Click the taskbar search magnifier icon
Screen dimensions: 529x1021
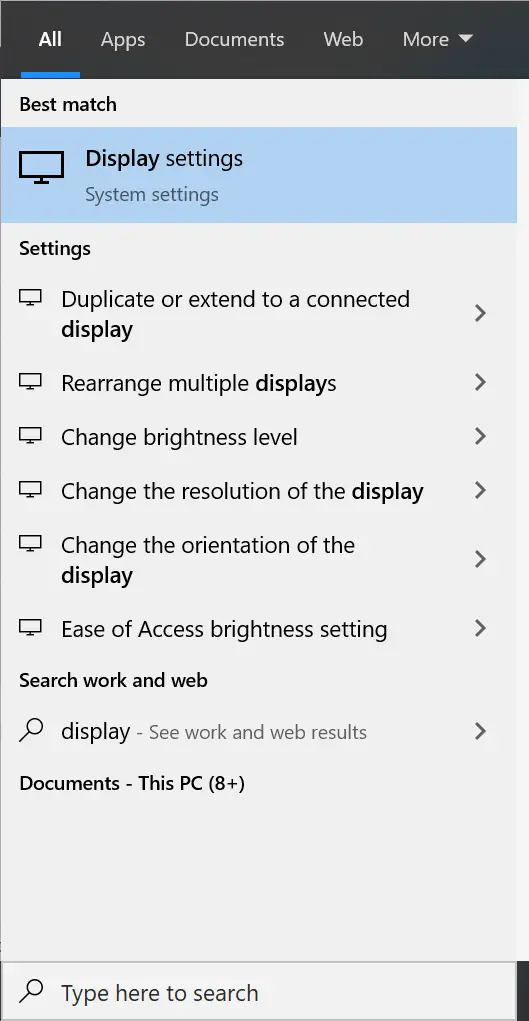(31, 992)
